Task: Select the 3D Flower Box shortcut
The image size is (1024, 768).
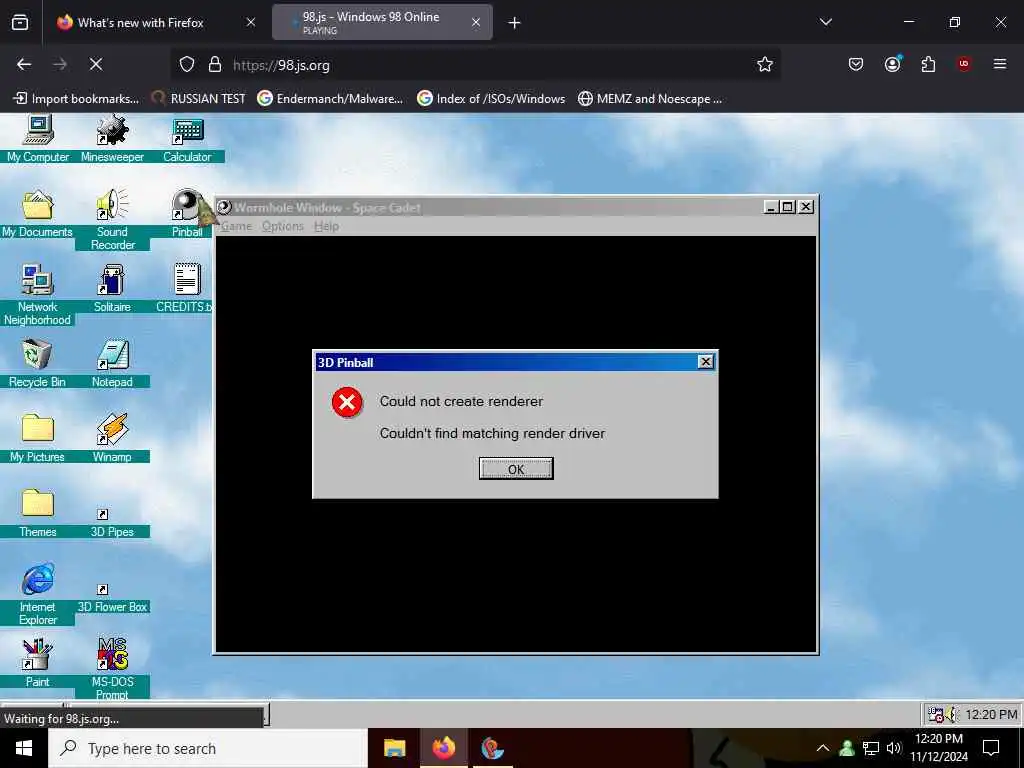Action: pos(112,598)
